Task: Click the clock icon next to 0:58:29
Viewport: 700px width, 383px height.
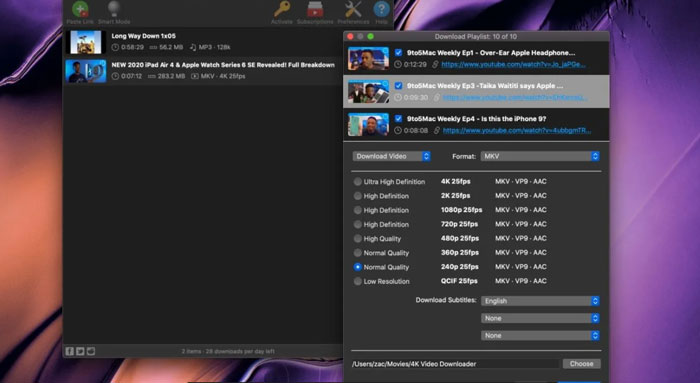Action: click(115, 47)
